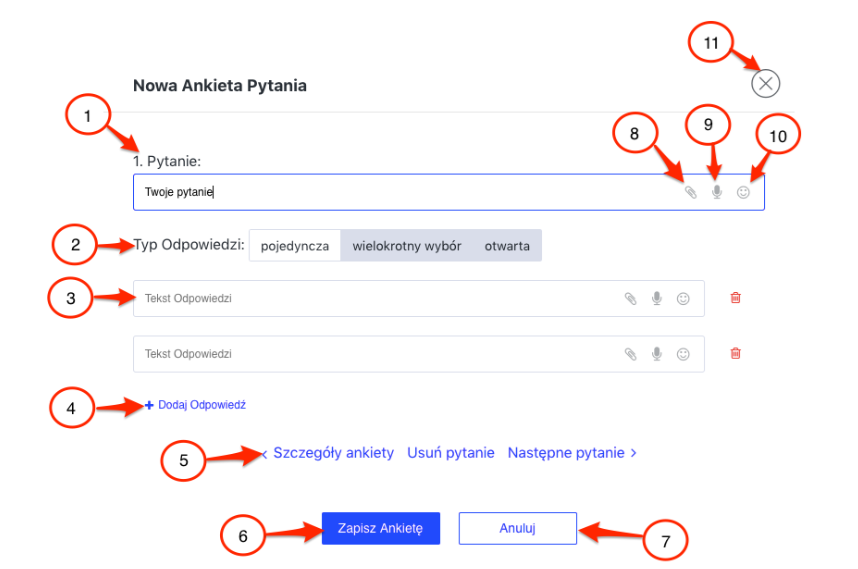Click the paperclip in the second answer field
Screen dimensions: 858x569
pos(630,354)
